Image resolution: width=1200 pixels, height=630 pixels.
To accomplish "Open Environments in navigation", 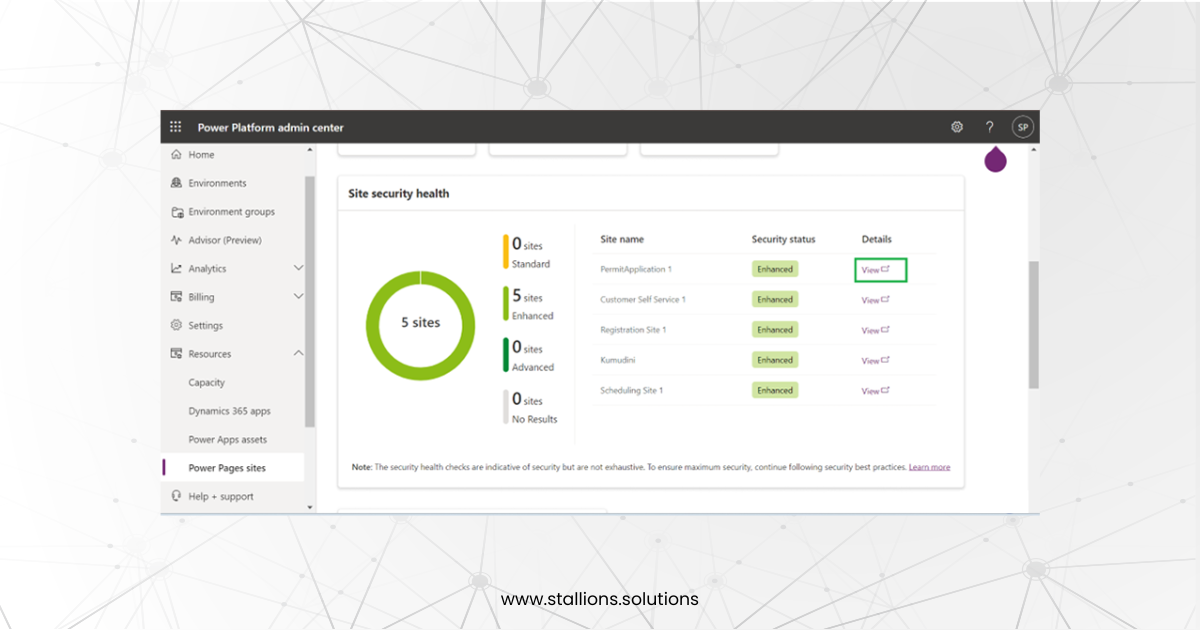I will pyautogui.click(x=217, y=183).
